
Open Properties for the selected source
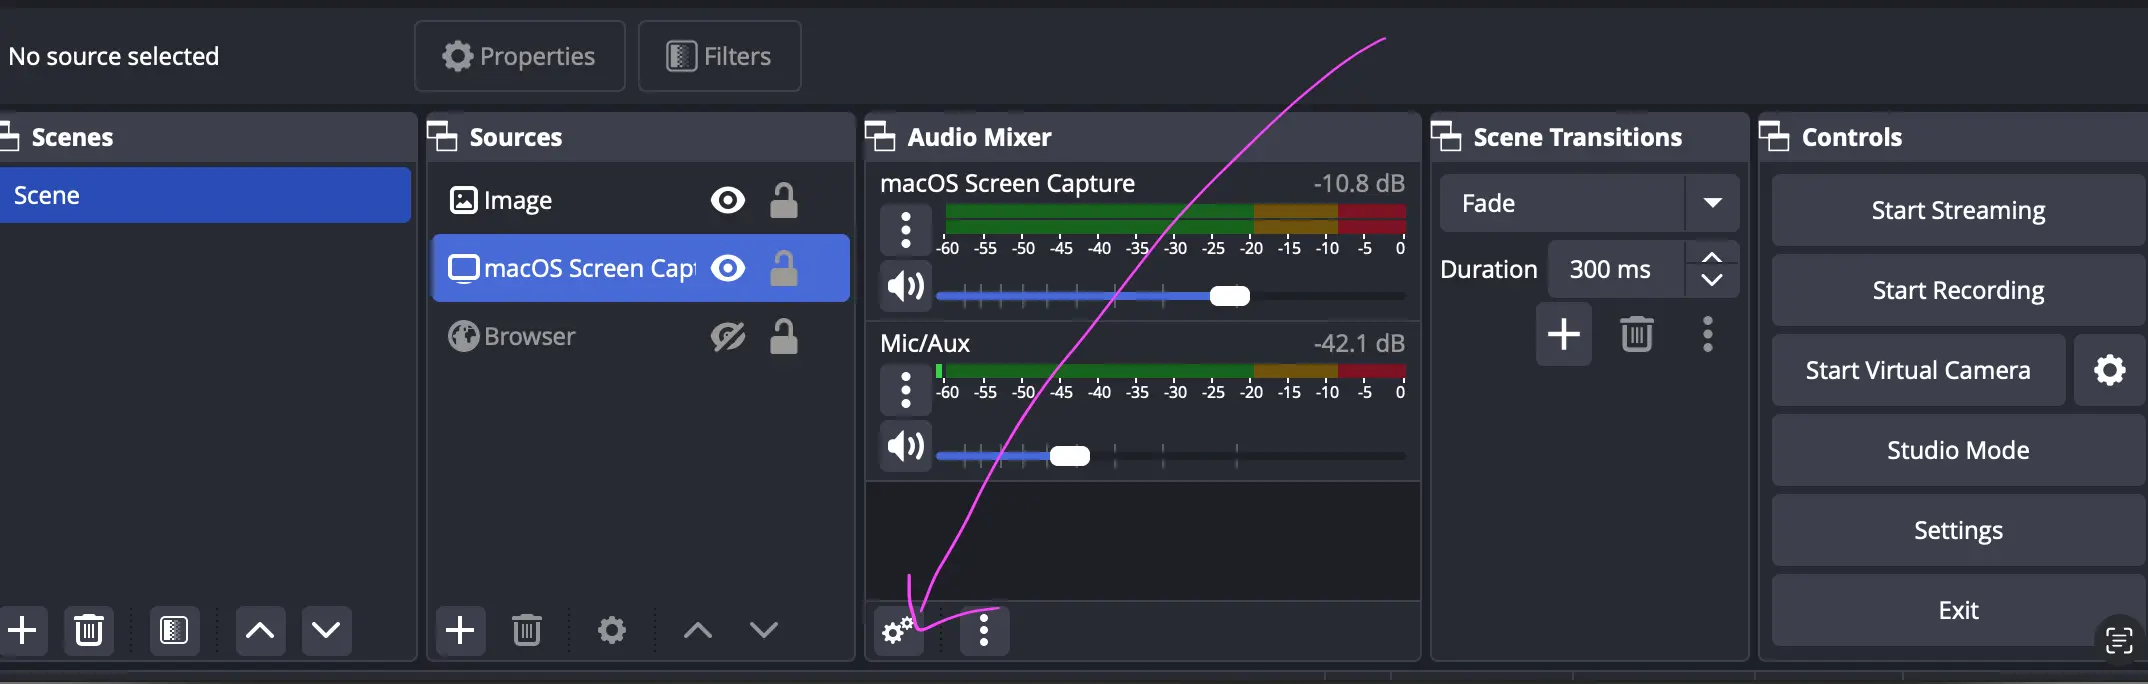pyautogui.click(x=519, y=56)
